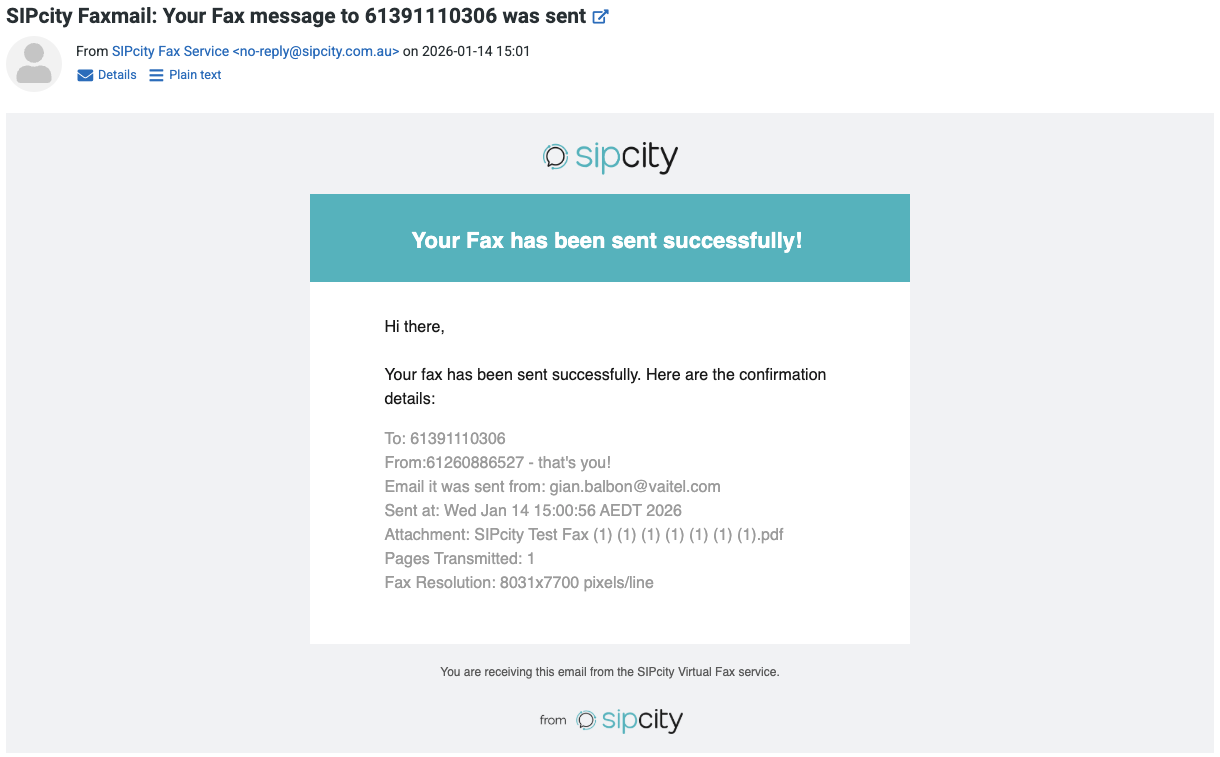Click the lines icon beside Plain text

pyautogui.click(x=156, y=75)
